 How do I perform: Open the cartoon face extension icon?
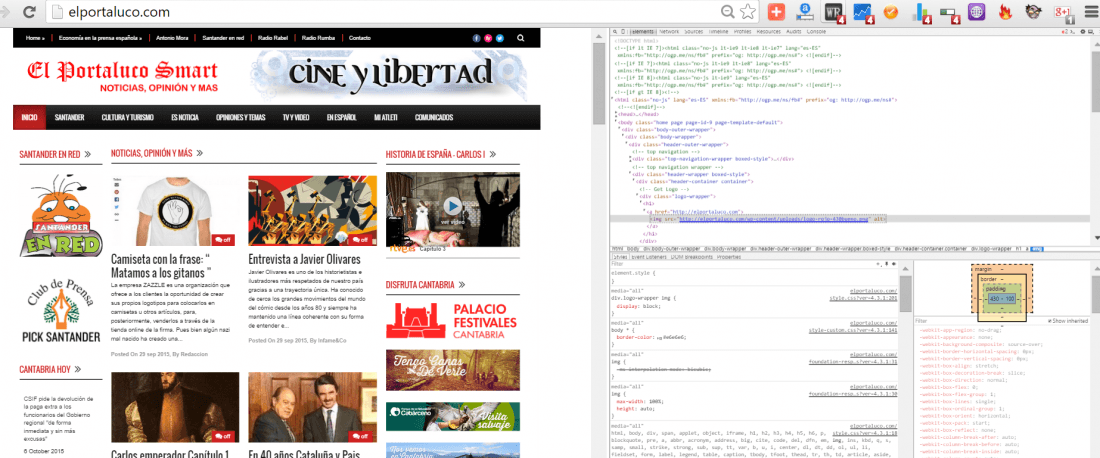(x=1033, y=11)
